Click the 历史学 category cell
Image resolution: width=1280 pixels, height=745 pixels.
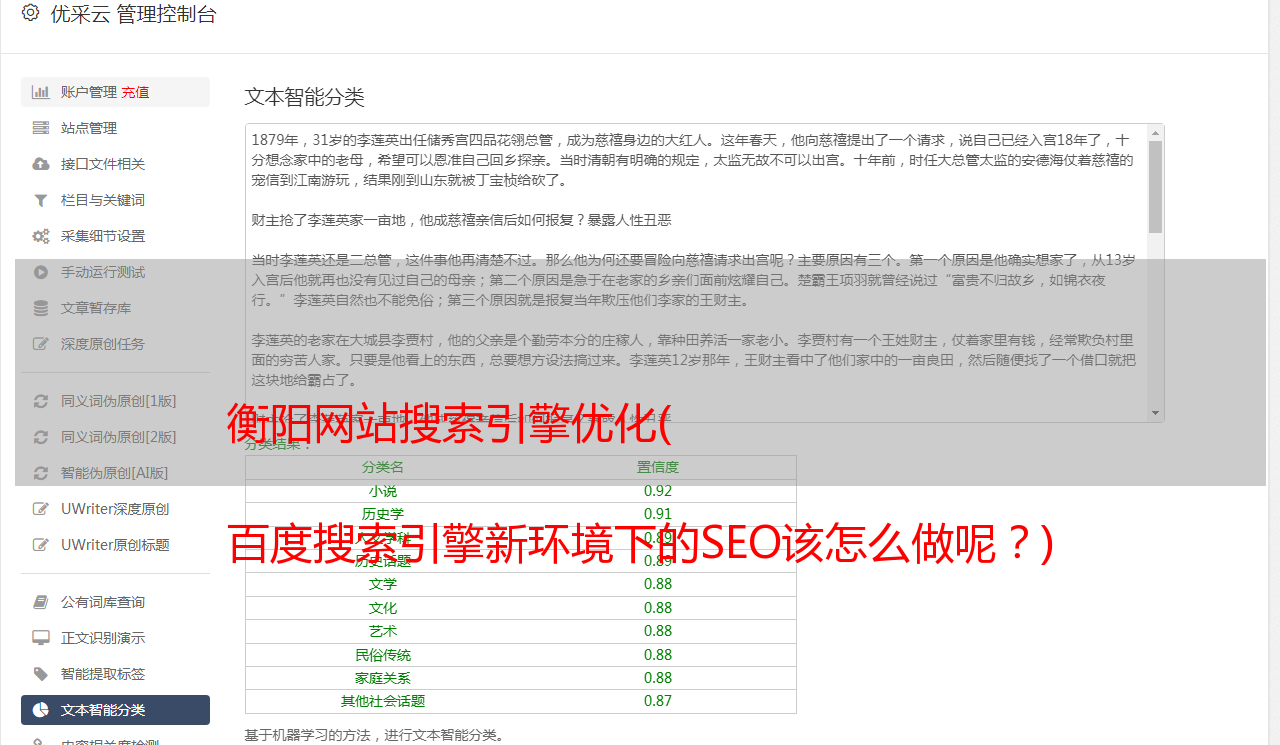tap(383, 514)
